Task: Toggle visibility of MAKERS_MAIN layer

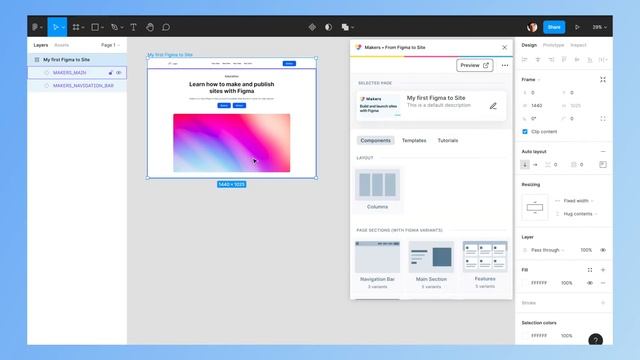Action: point(119,73)
